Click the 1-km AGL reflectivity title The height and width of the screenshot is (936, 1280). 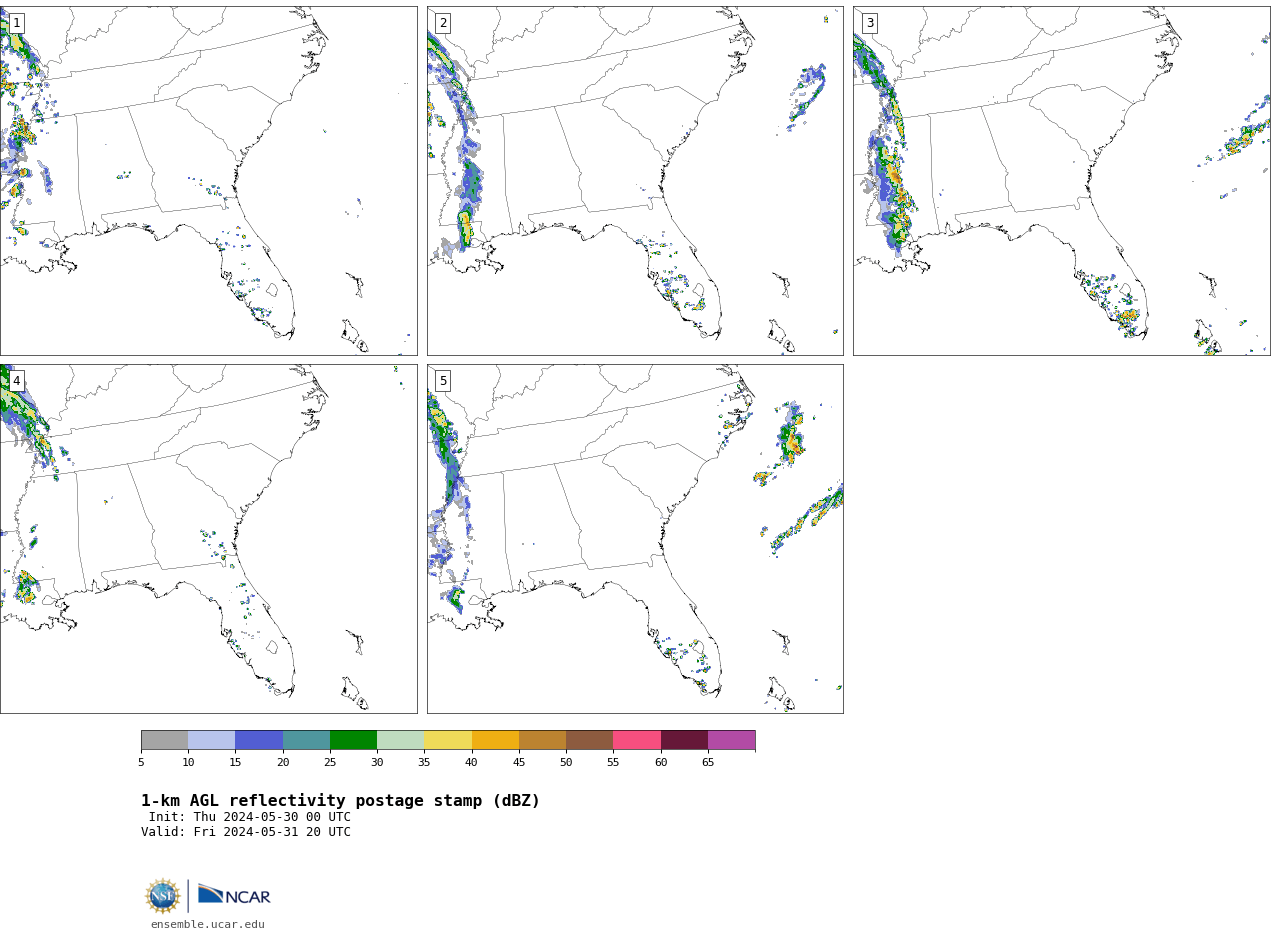point(340,801)
